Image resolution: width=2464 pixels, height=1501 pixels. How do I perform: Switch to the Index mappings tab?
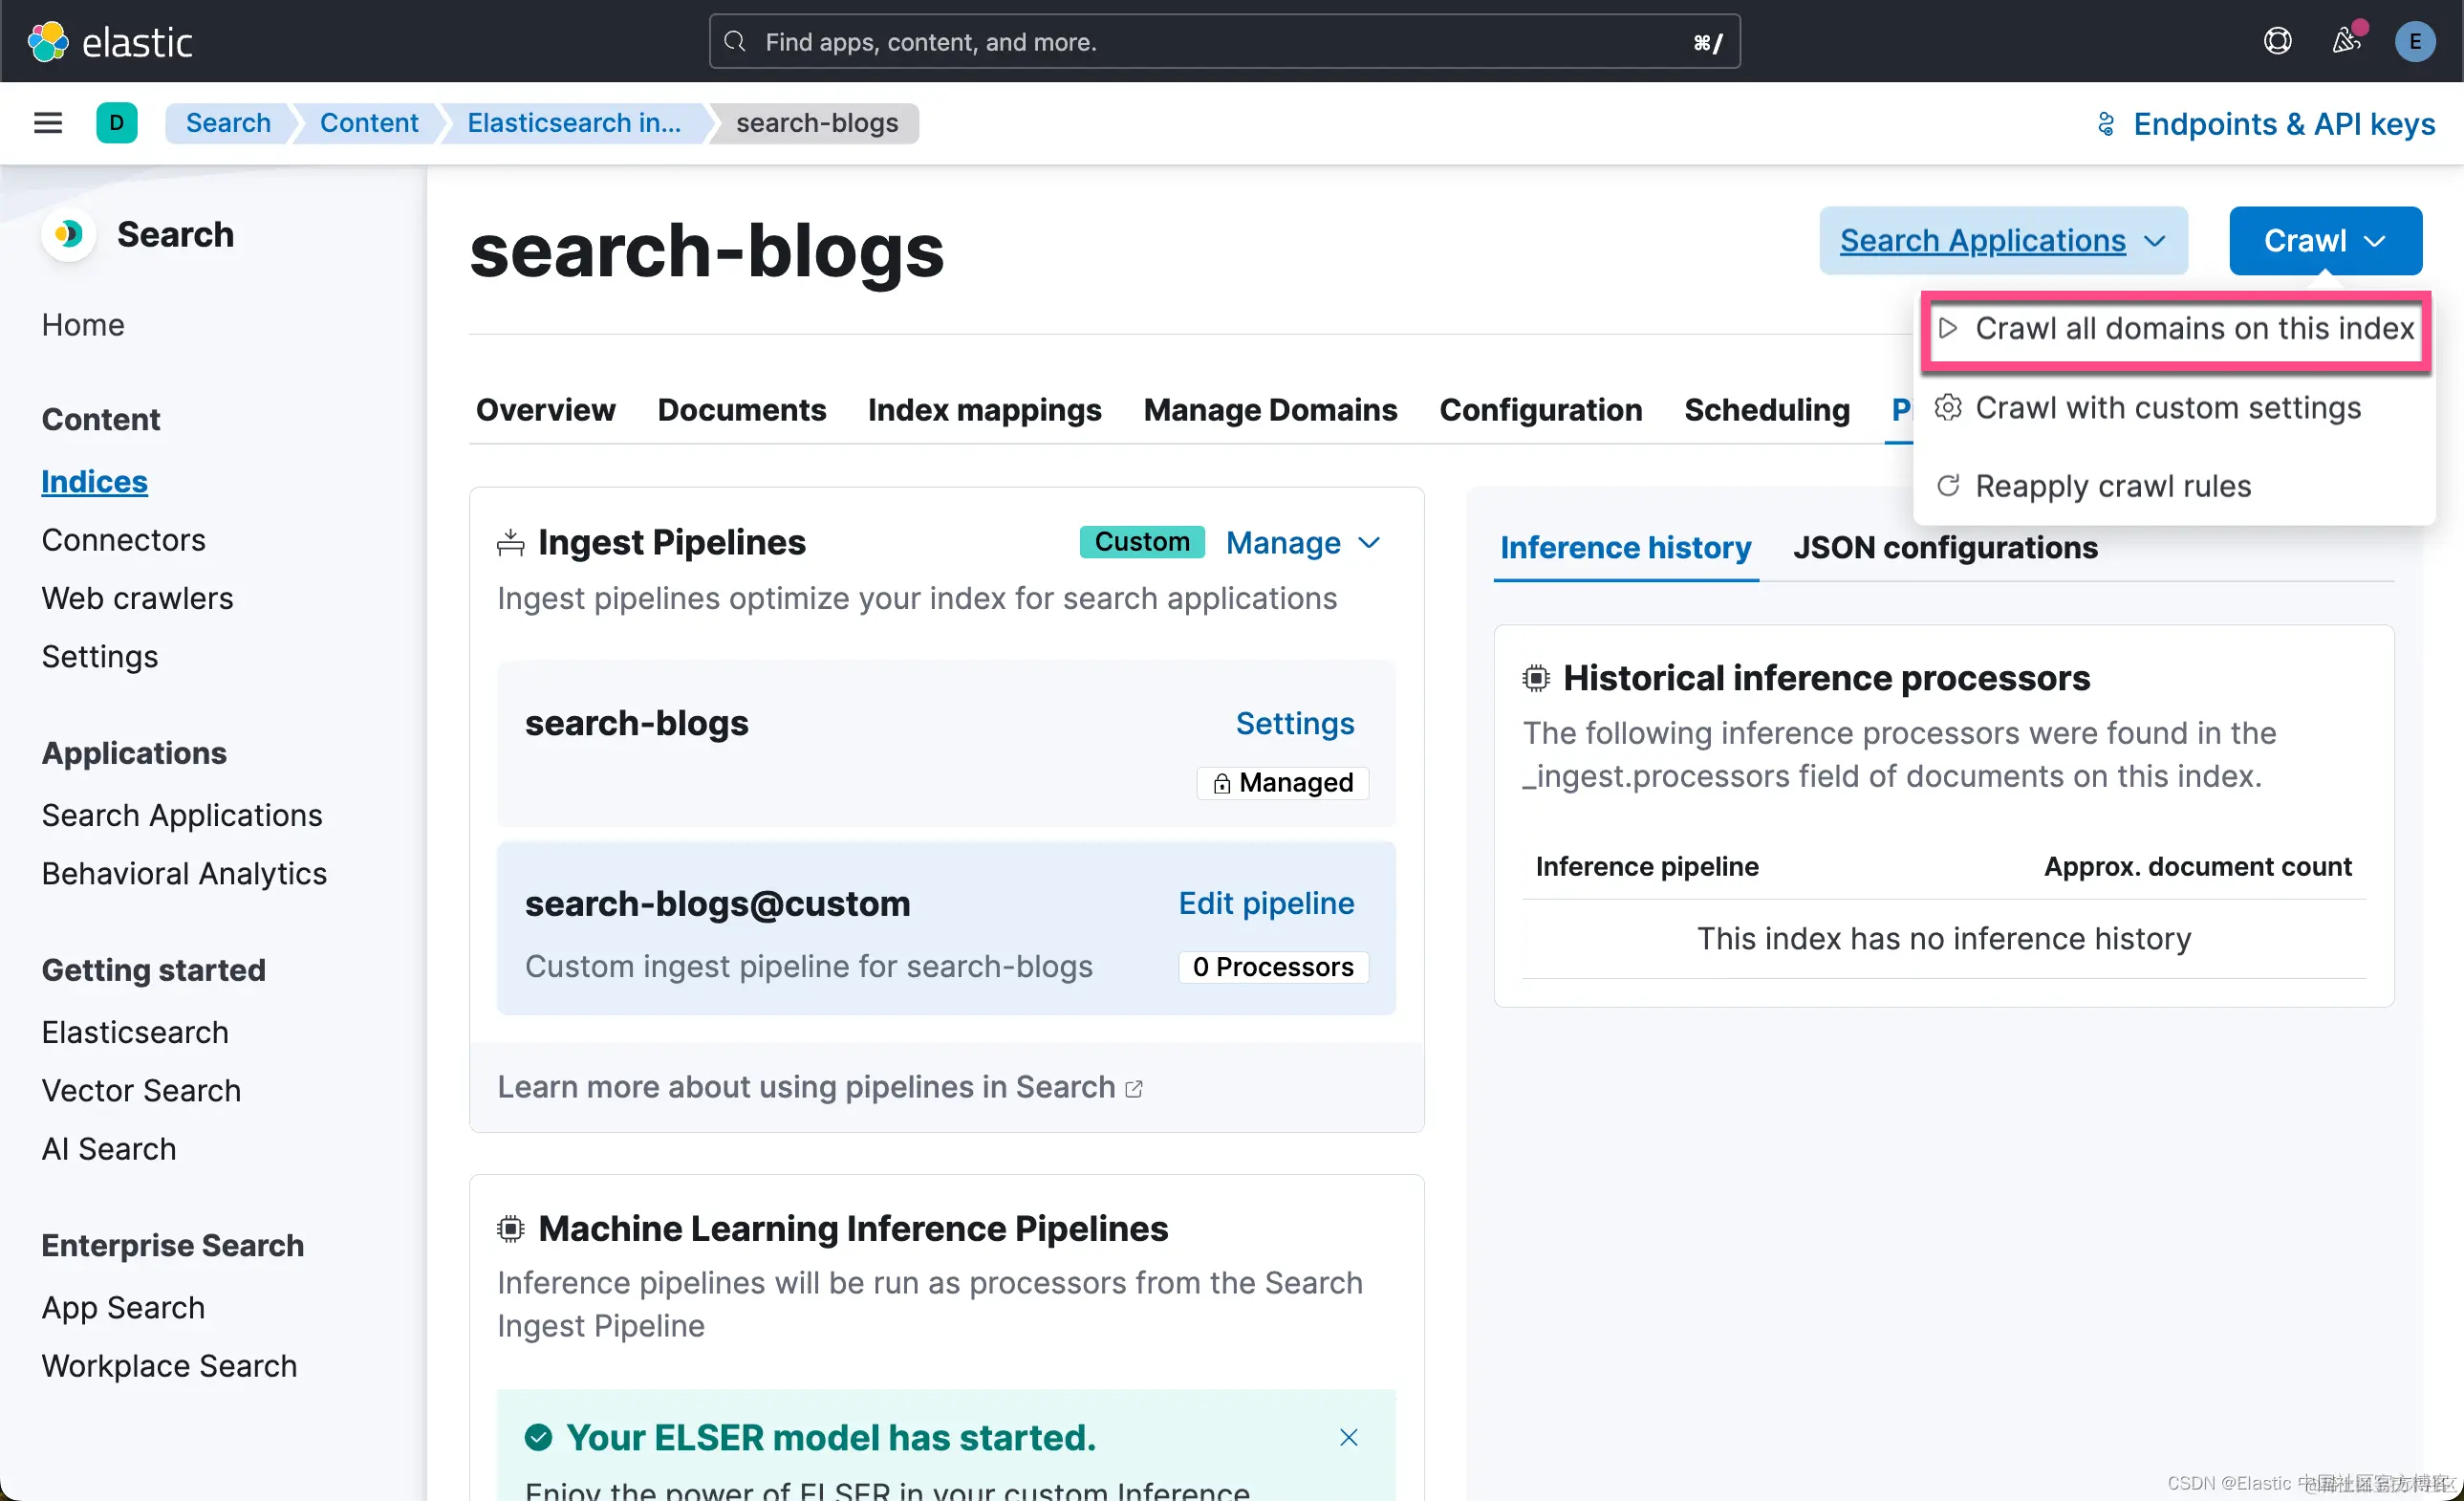[984, 410]
